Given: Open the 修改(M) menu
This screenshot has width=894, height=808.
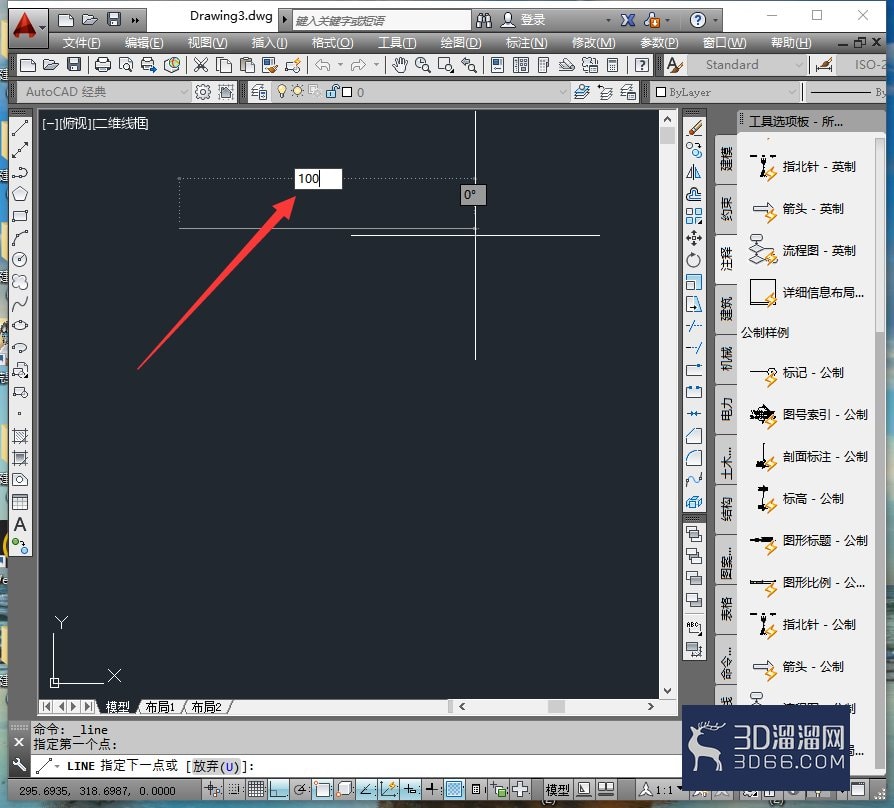Looking at the screenshot, I should (594, 43).
